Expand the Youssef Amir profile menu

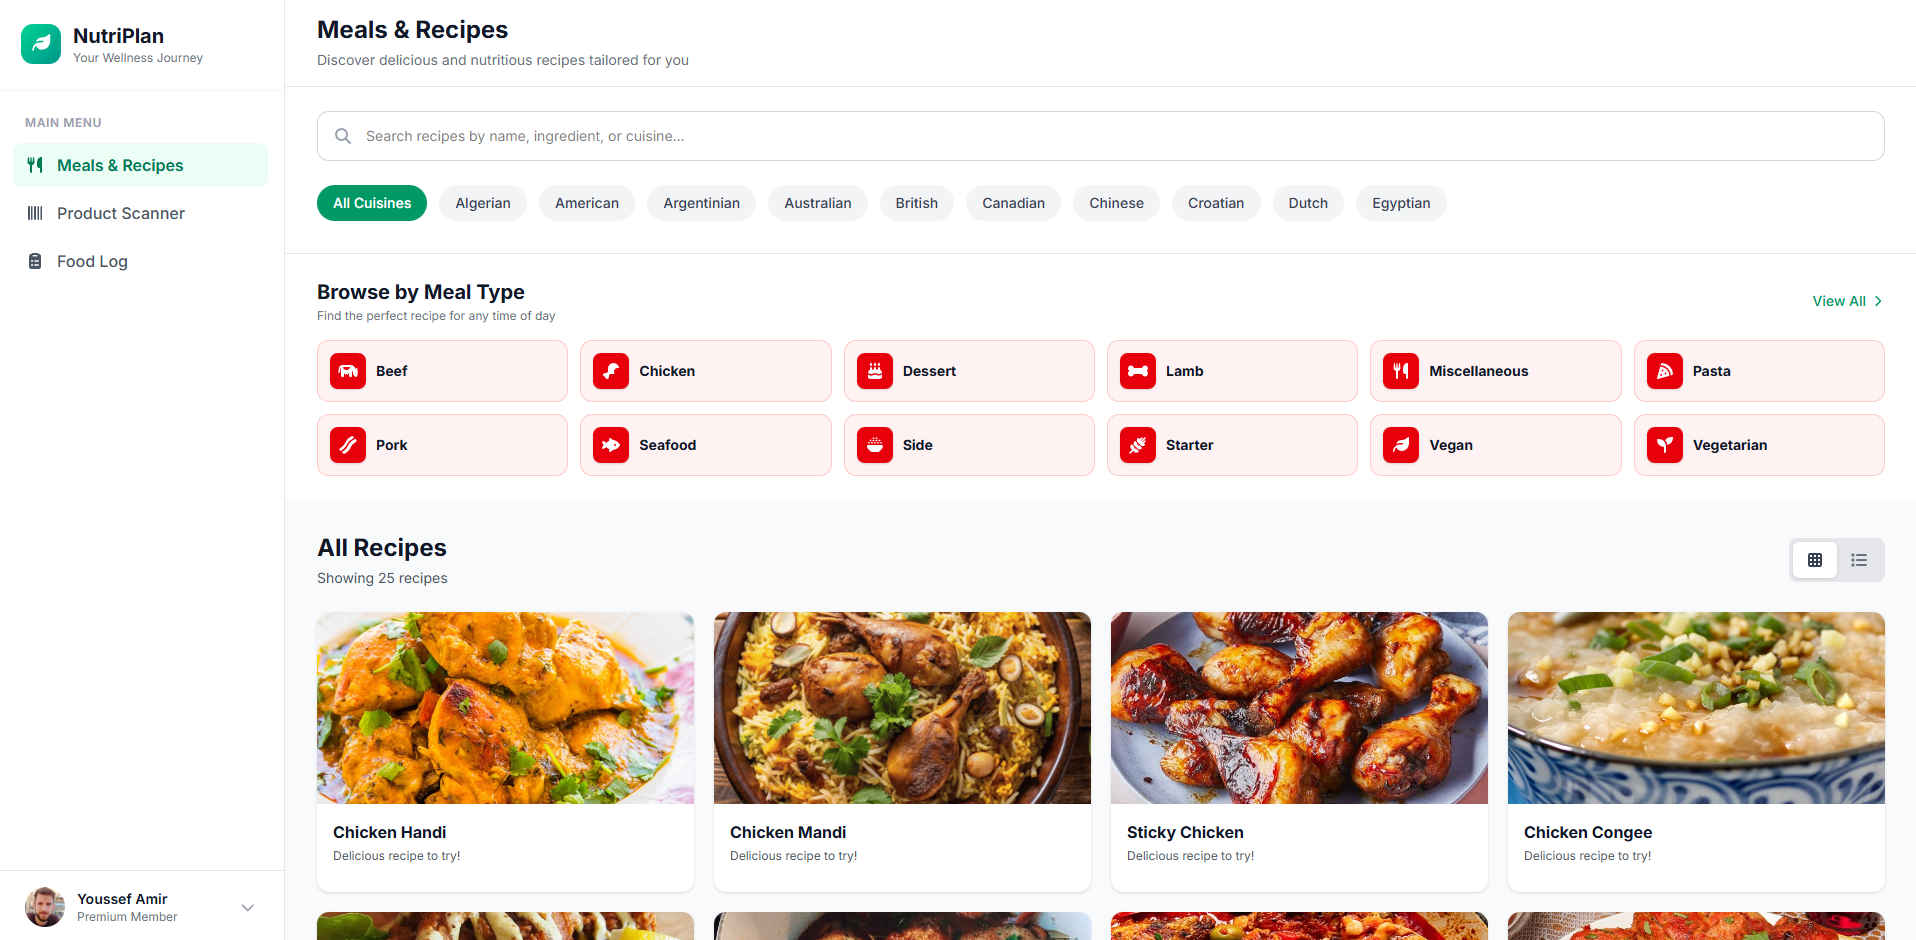[248, 907]
